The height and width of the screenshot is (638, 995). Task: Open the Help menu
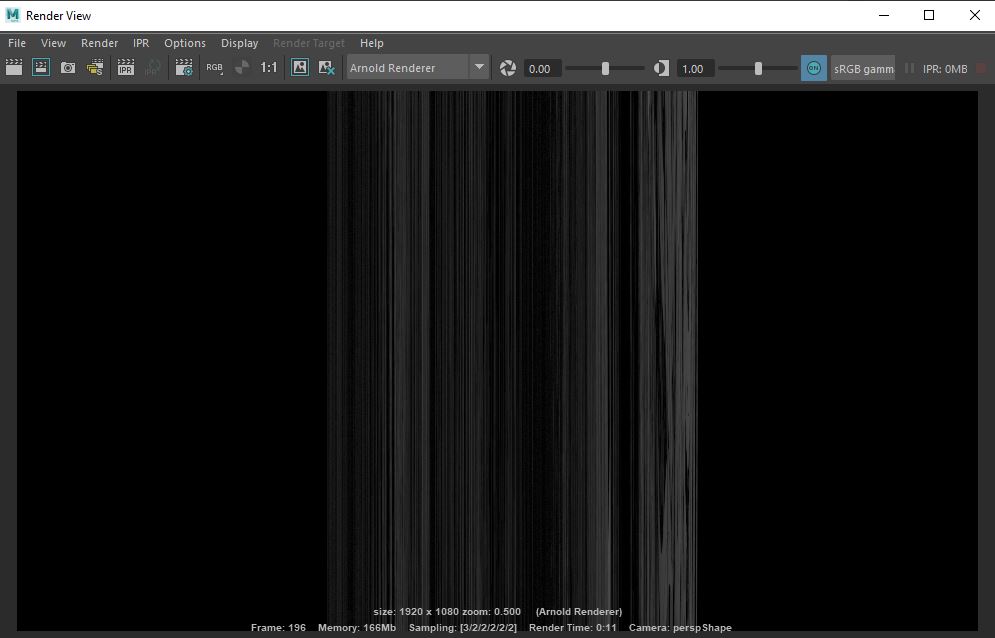click(x=372, y=43)
